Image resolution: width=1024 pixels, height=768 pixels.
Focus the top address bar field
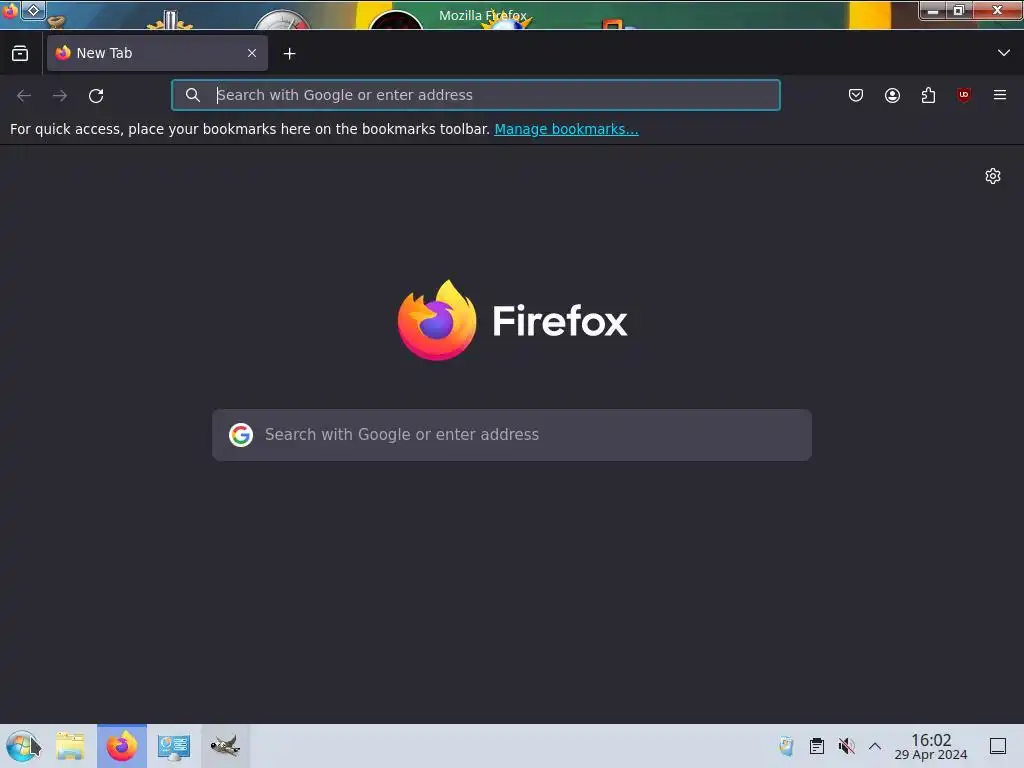[x=475, y=95]
